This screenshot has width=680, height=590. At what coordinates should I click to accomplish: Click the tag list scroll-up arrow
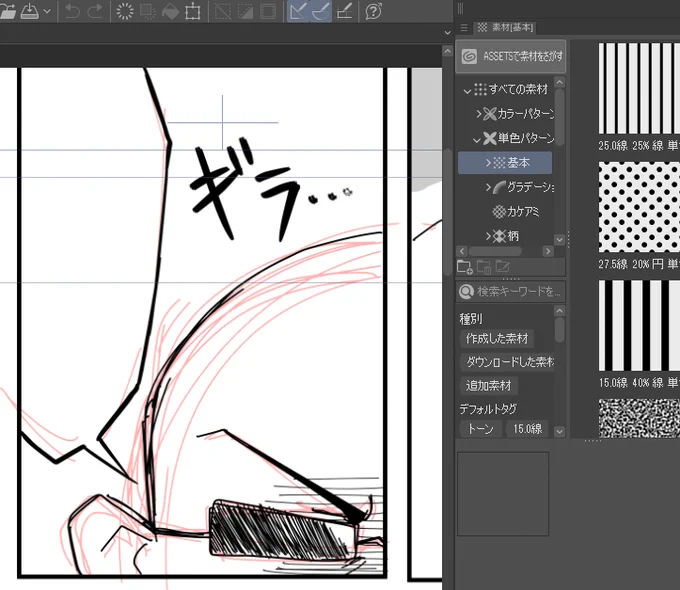point(559,311)
